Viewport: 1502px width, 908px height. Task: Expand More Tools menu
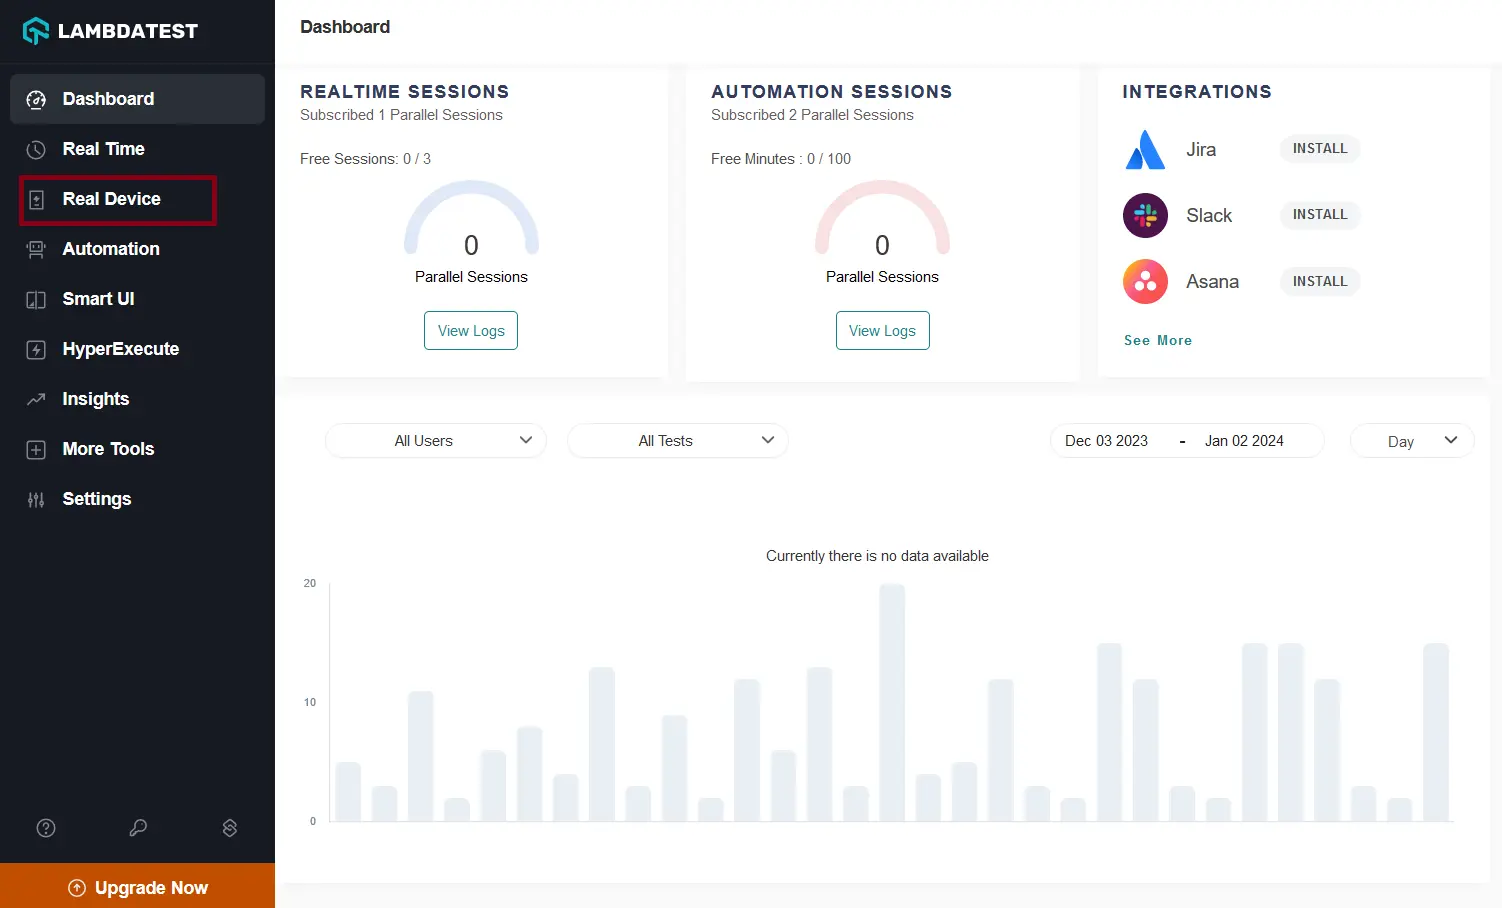pos(137,449)
